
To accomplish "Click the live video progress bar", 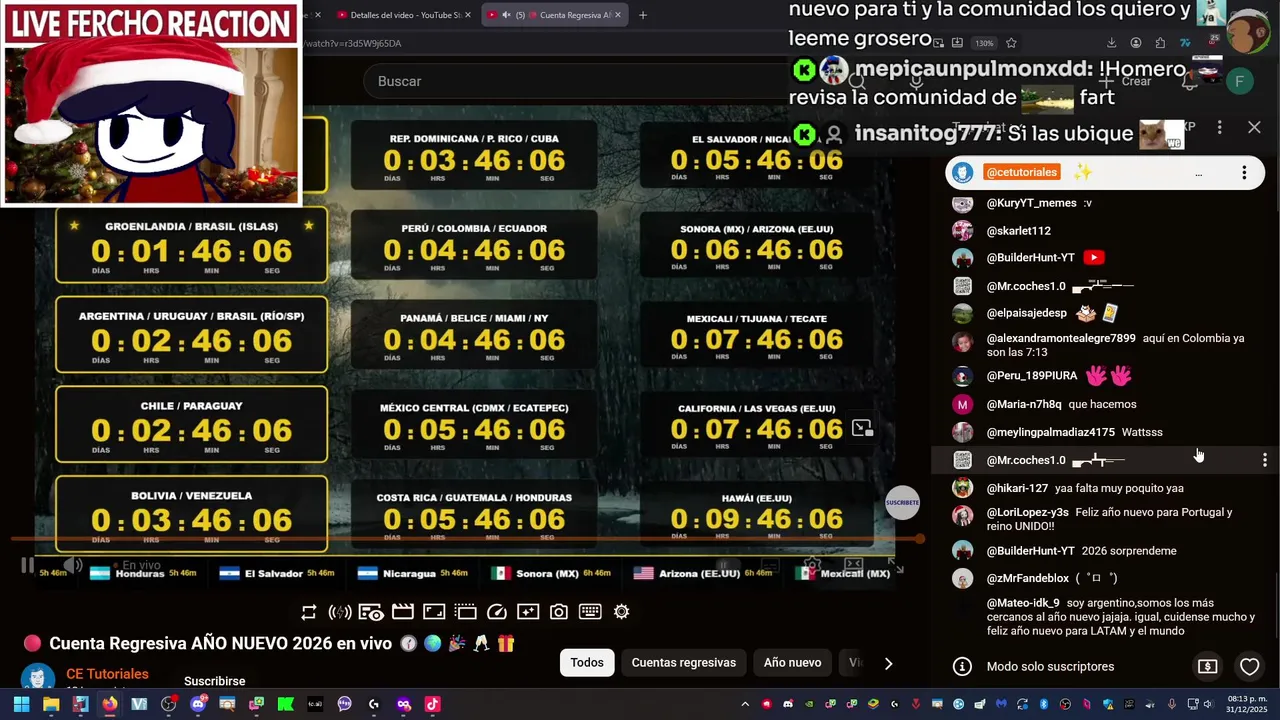I will (465, 540).
